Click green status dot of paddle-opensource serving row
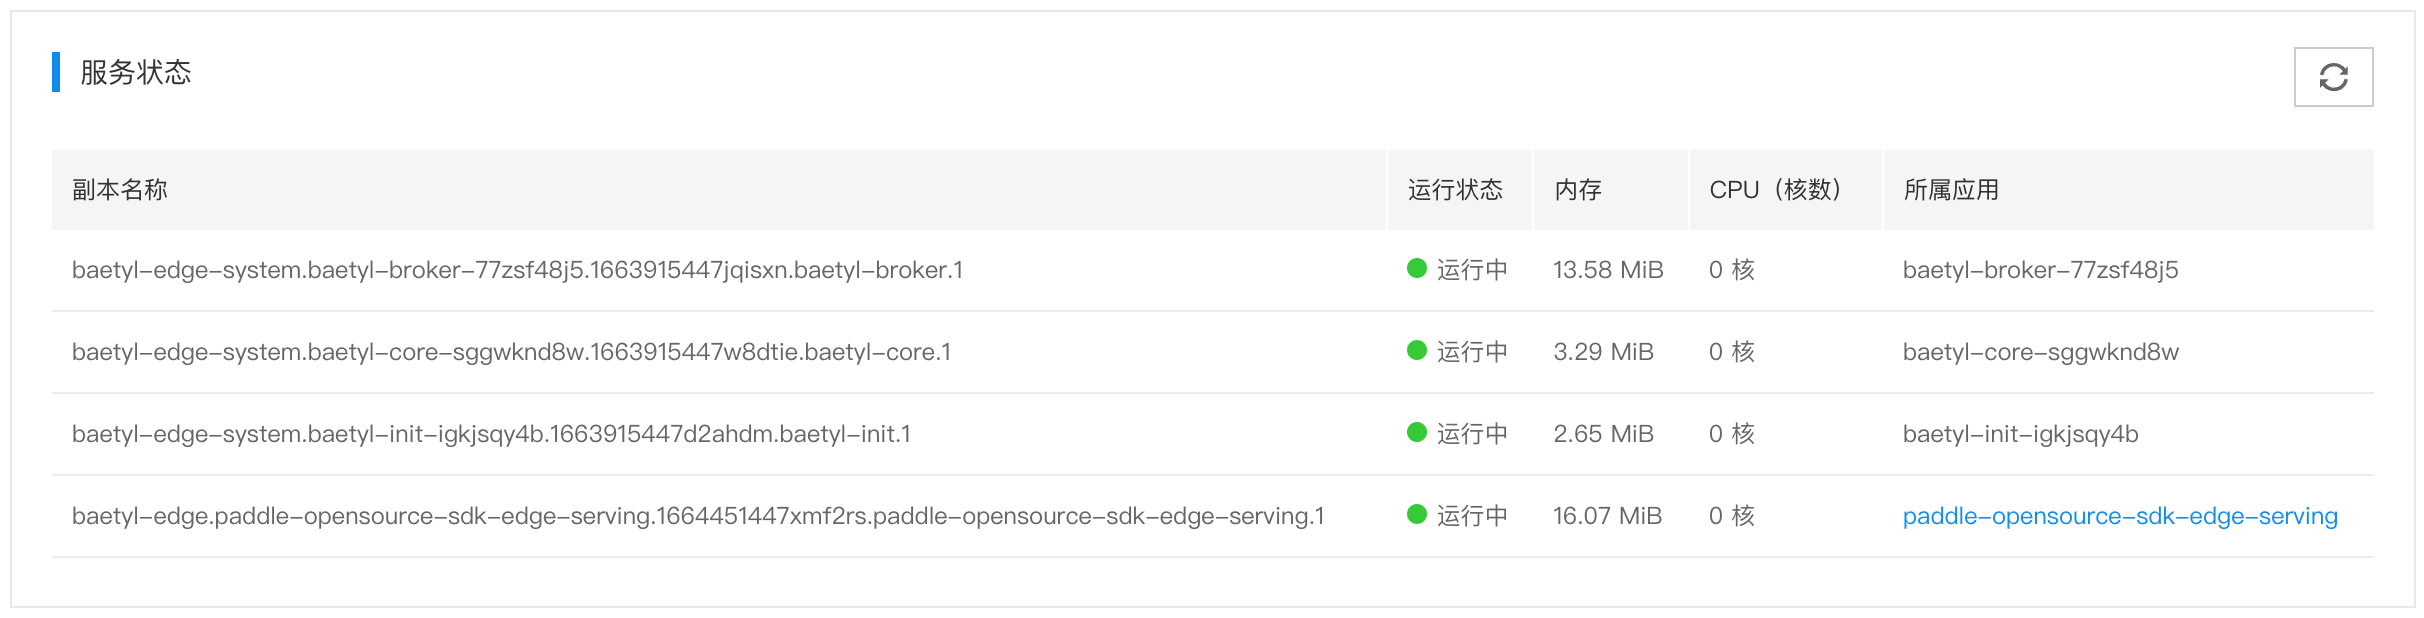The width and height of the screenshot is (2424, 618). 1416,514
